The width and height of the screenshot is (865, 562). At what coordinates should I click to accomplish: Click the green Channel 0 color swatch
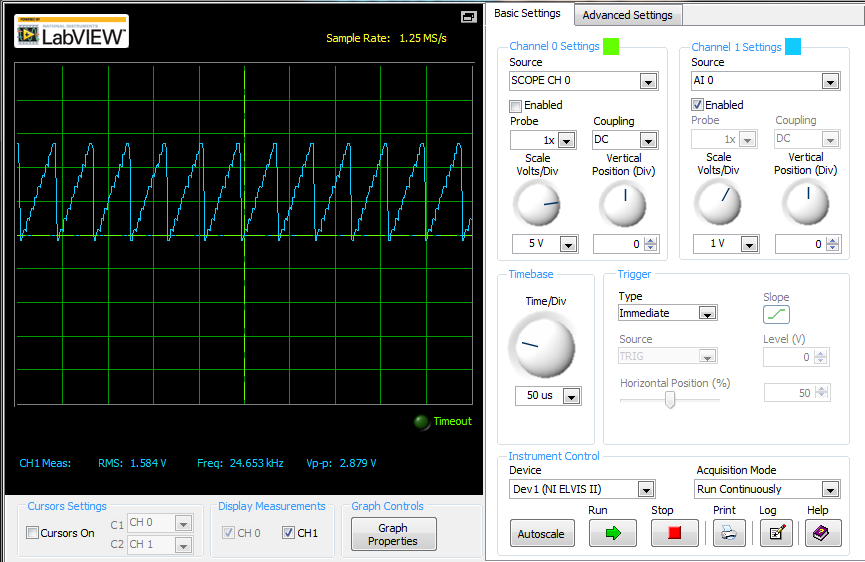point(611,46)
